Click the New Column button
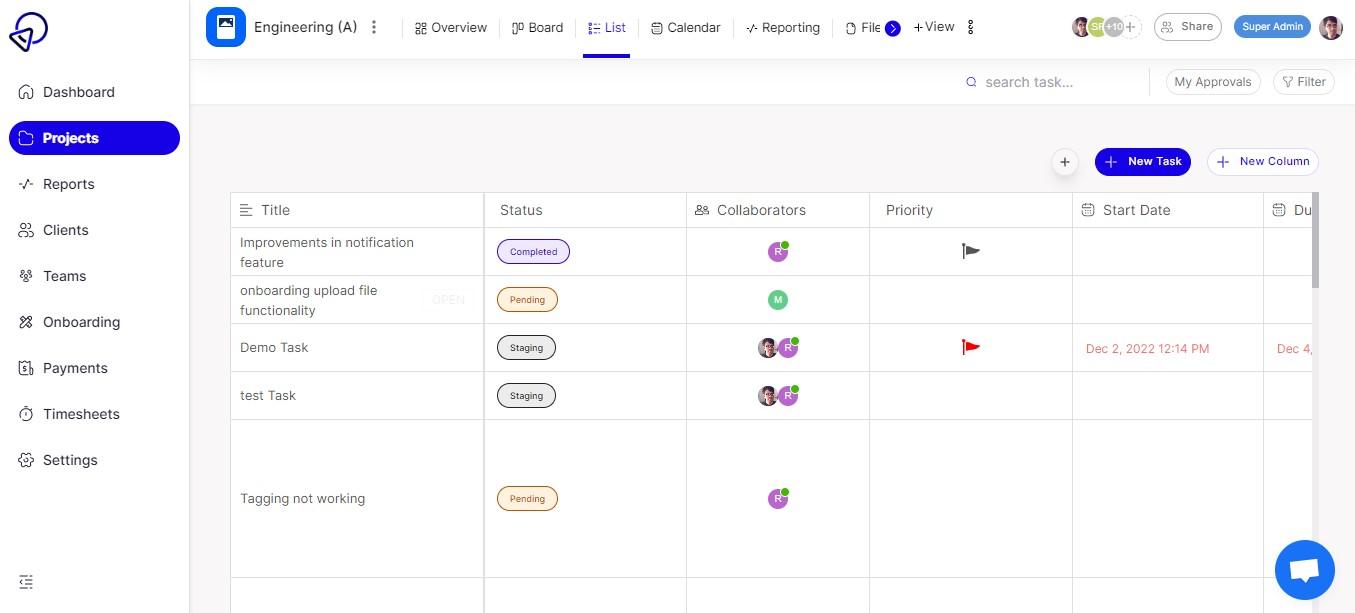Screen dimensions: 1355x613 pyautogui.click(x=1262, y=162)
